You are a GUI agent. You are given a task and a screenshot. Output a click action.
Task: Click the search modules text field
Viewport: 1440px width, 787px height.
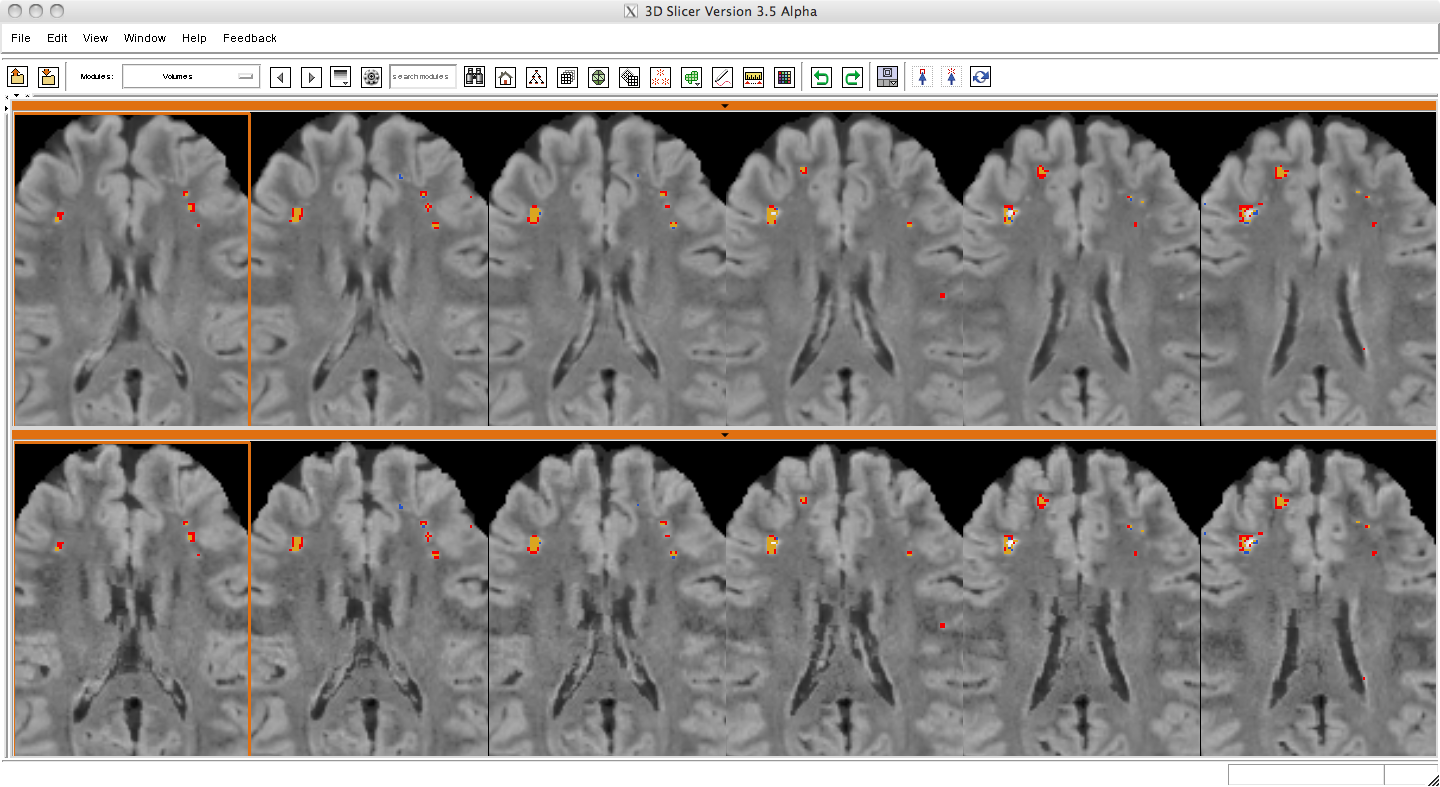tap(422, 77)
